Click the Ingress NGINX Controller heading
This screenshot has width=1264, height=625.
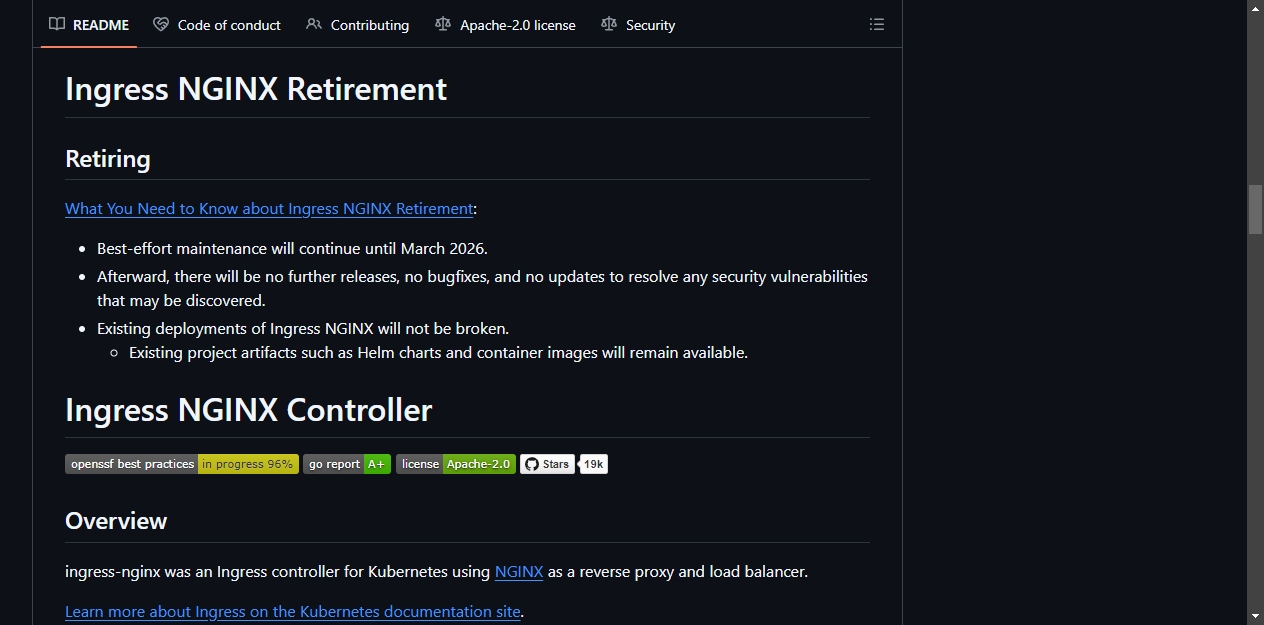(249, 410)
